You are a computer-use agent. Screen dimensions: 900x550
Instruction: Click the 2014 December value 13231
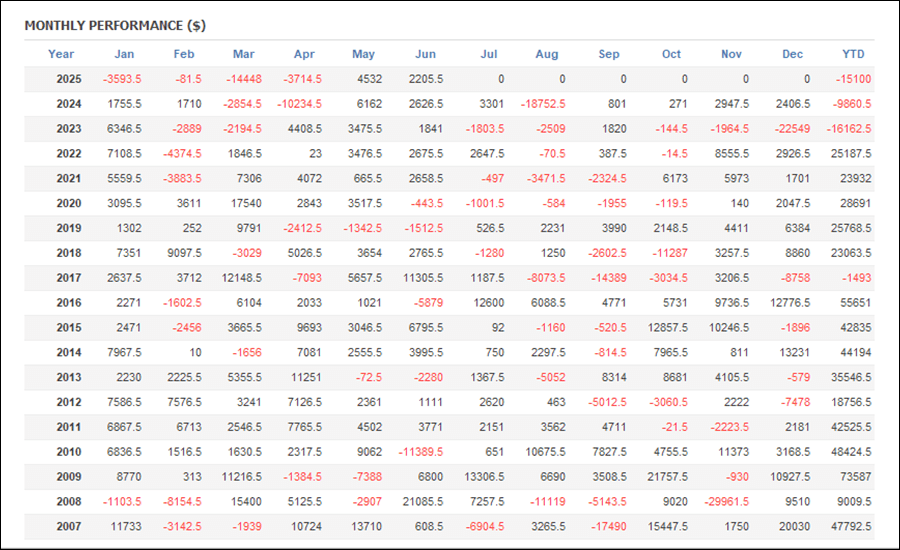pyautogui.click(x=794, y=353)
